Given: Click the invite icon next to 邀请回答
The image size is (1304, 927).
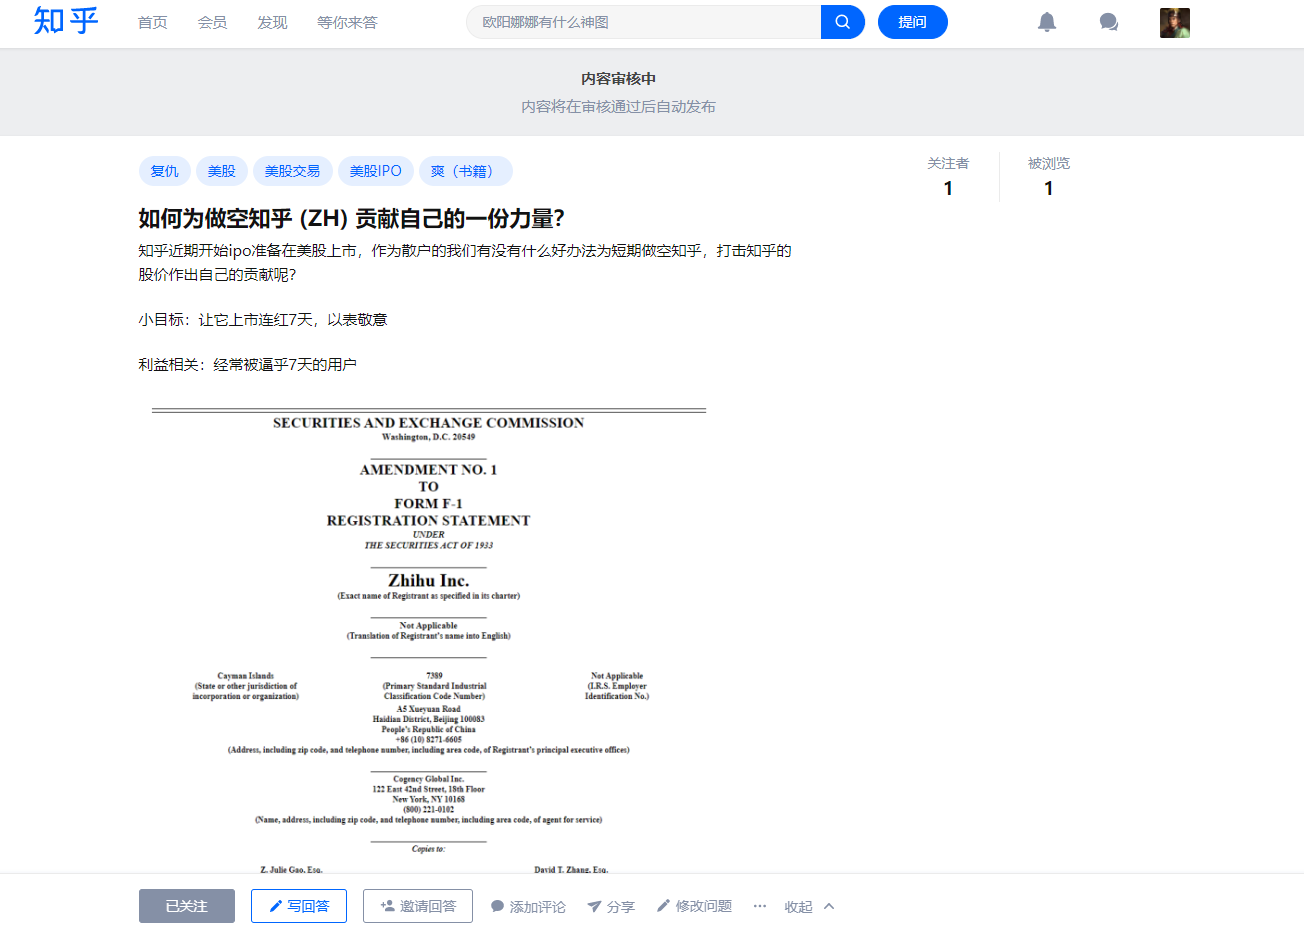Looking at the screenshot, I should click(385, 906).
